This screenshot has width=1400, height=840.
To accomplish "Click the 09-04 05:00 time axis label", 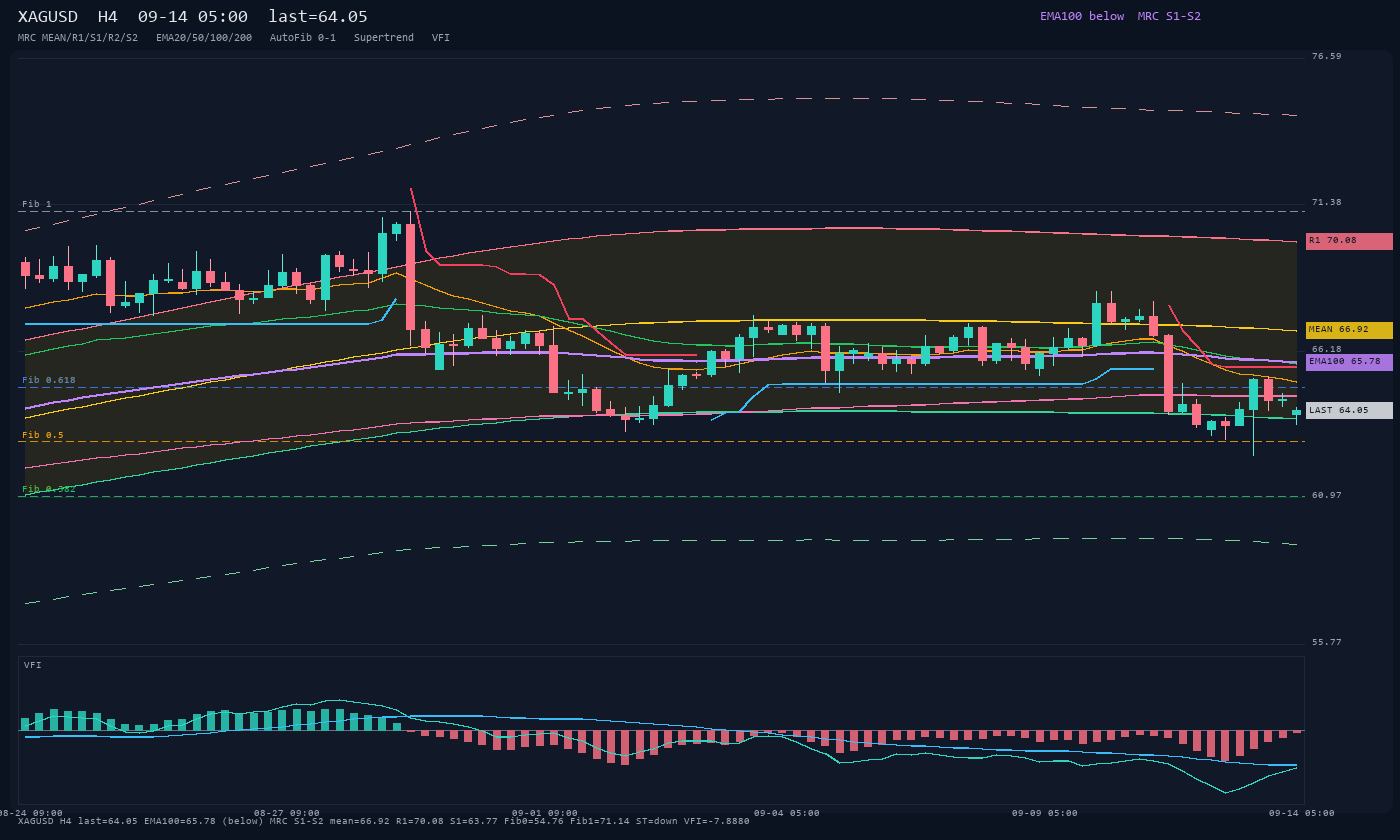I will click(x=787, y=813).
